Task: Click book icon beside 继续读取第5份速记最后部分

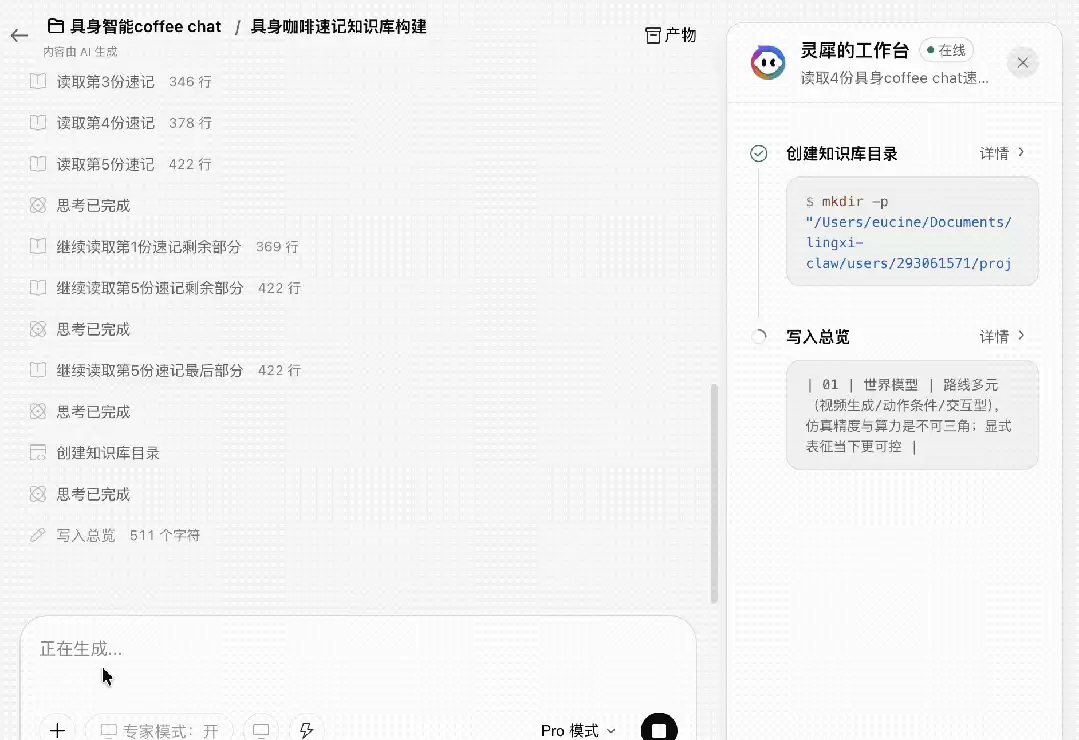Action: click(38, 370)
